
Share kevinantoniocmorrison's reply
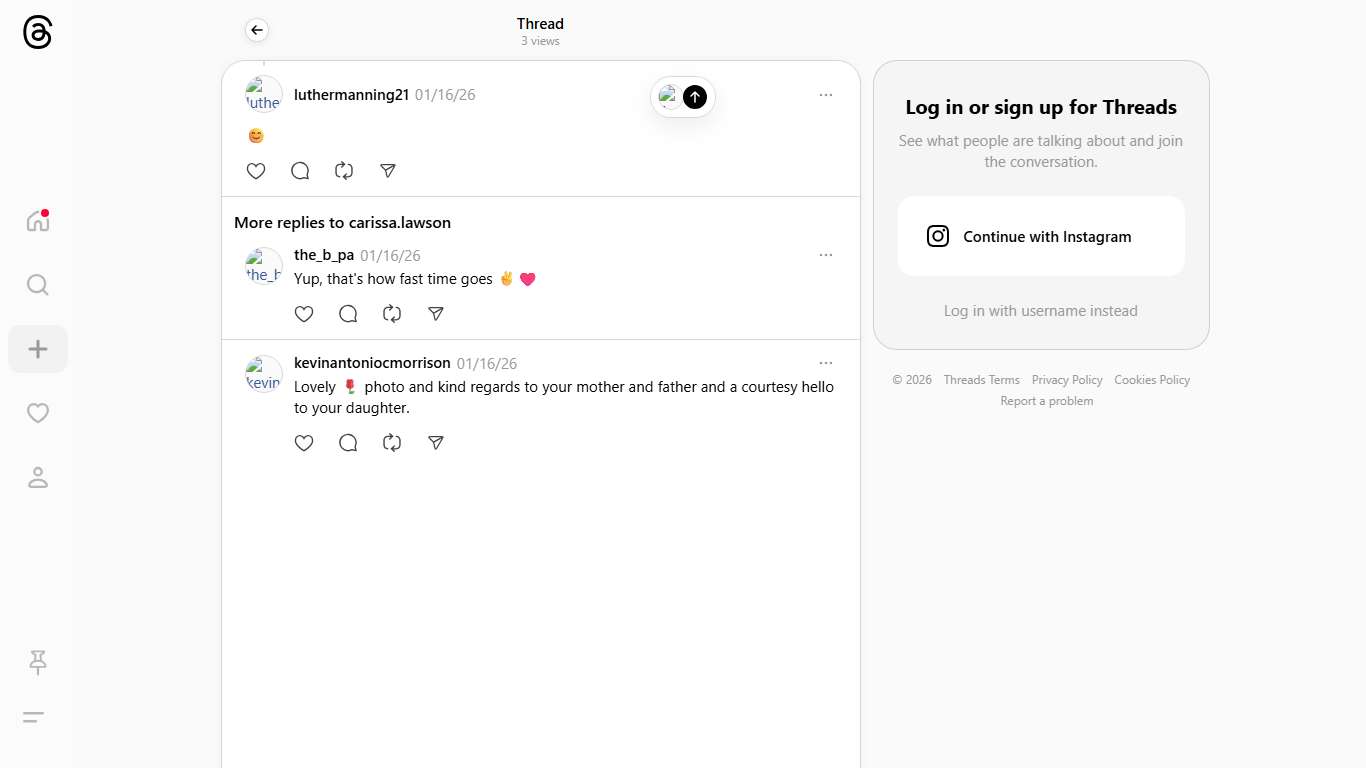click(436, 443)
